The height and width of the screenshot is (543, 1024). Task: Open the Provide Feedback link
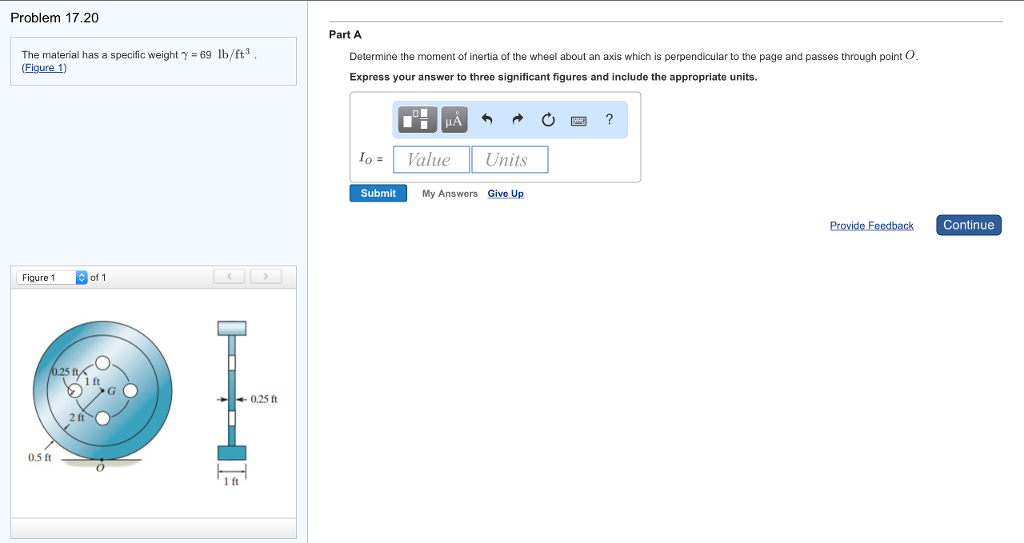tap(871, 226)
